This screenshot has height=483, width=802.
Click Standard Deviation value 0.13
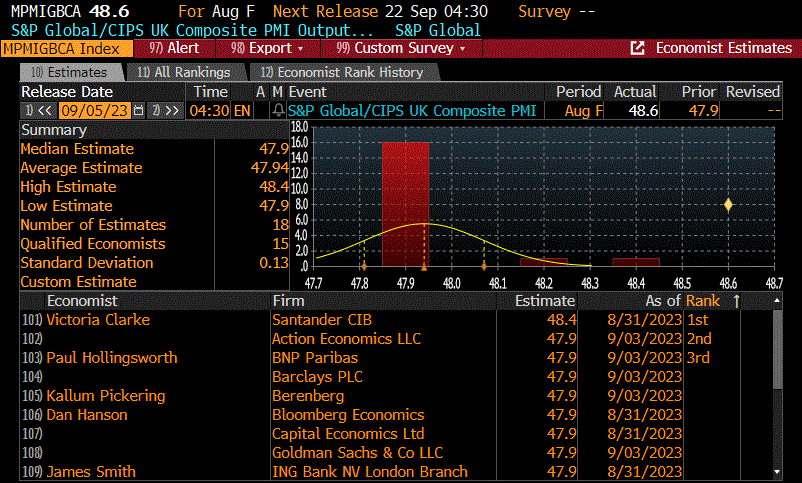coord(274,262)
